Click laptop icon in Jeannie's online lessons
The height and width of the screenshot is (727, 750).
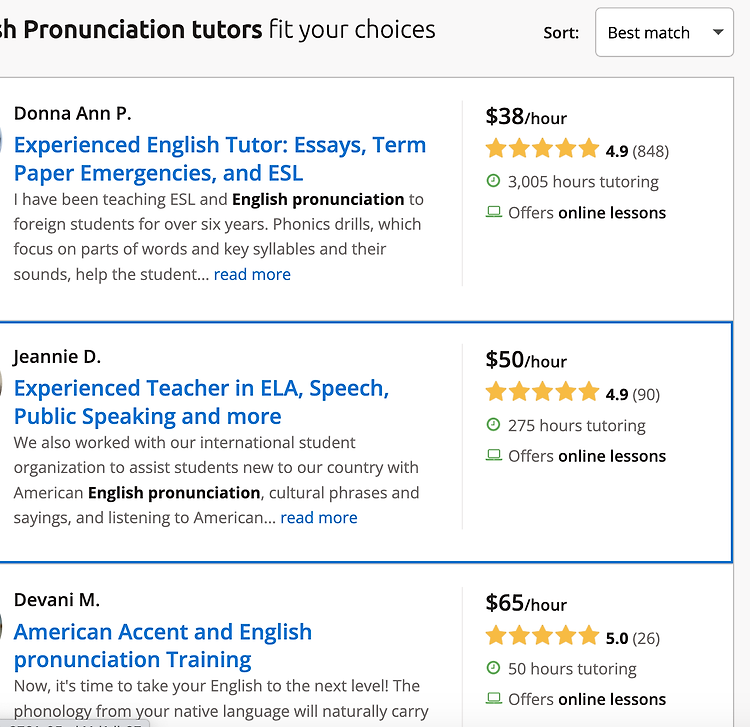pyautogui.click(x=494, y=455)
